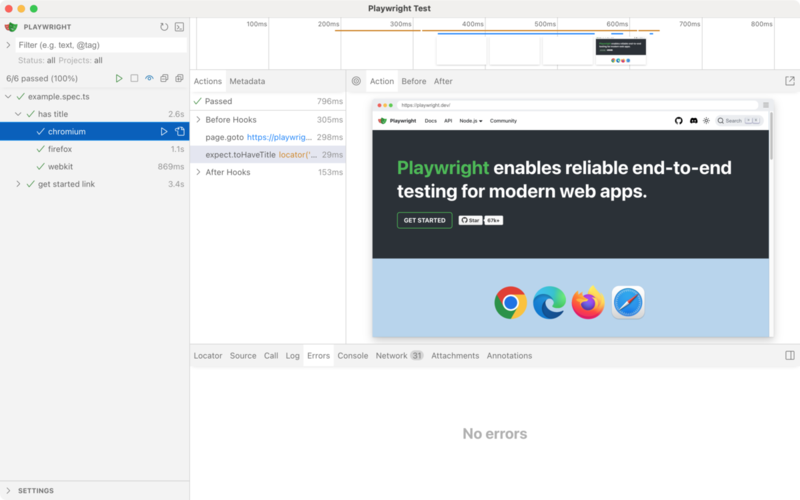
Task: Collapse the has title test group
Action: (18, 114)
